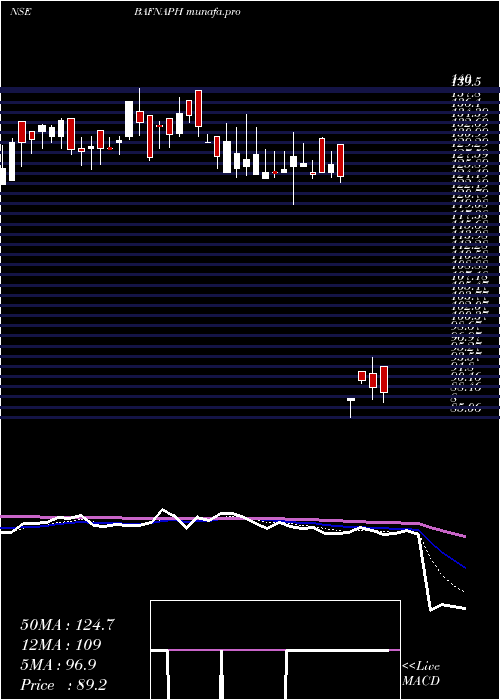Viewport: 500px width, 700px height.
Task: Click the NSE exchange label
Action: pos(20,12)
